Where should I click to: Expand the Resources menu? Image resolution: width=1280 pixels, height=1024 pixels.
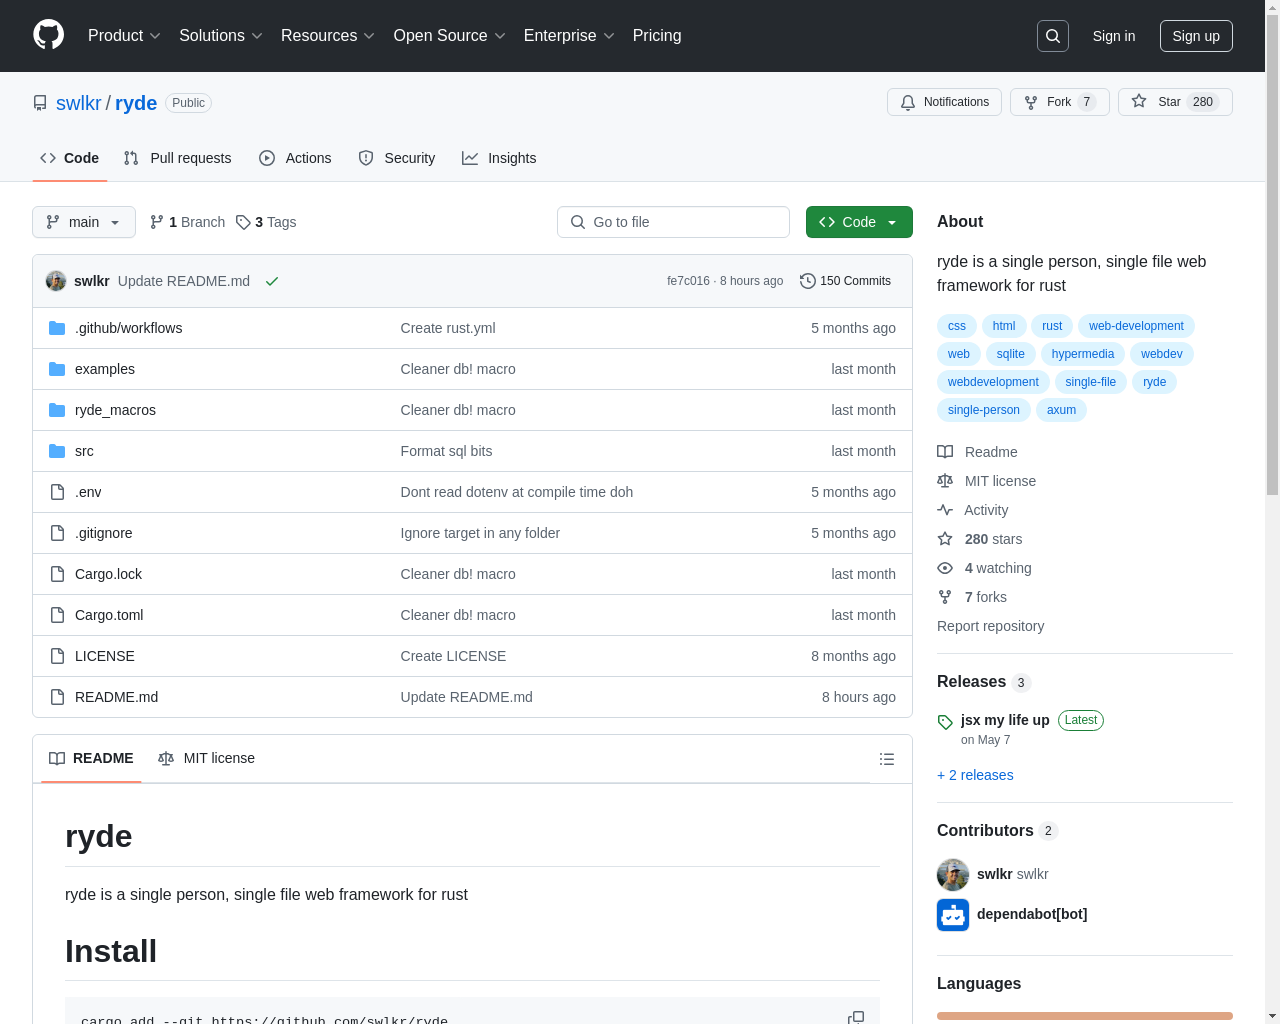[328, 36]
